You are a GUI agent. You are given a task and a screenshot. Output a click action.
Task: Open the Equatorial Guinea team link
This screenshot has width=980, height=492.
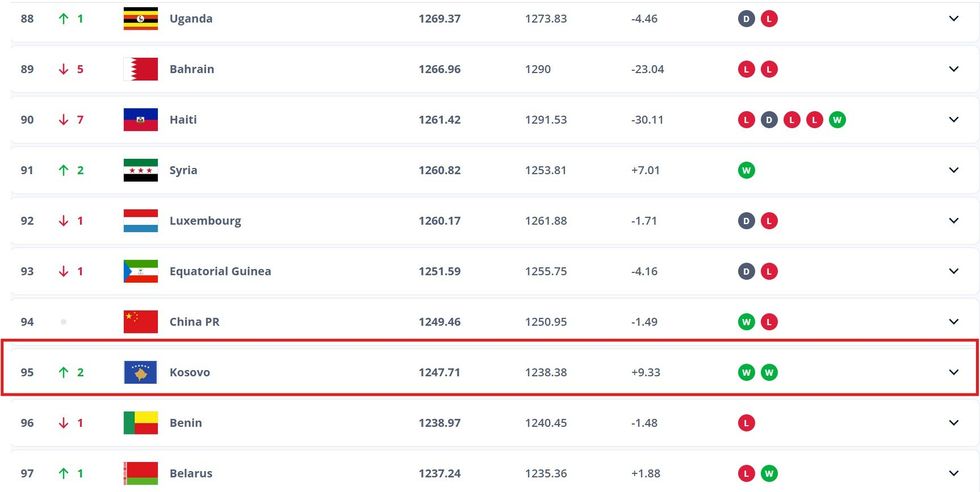coord(220,271)
